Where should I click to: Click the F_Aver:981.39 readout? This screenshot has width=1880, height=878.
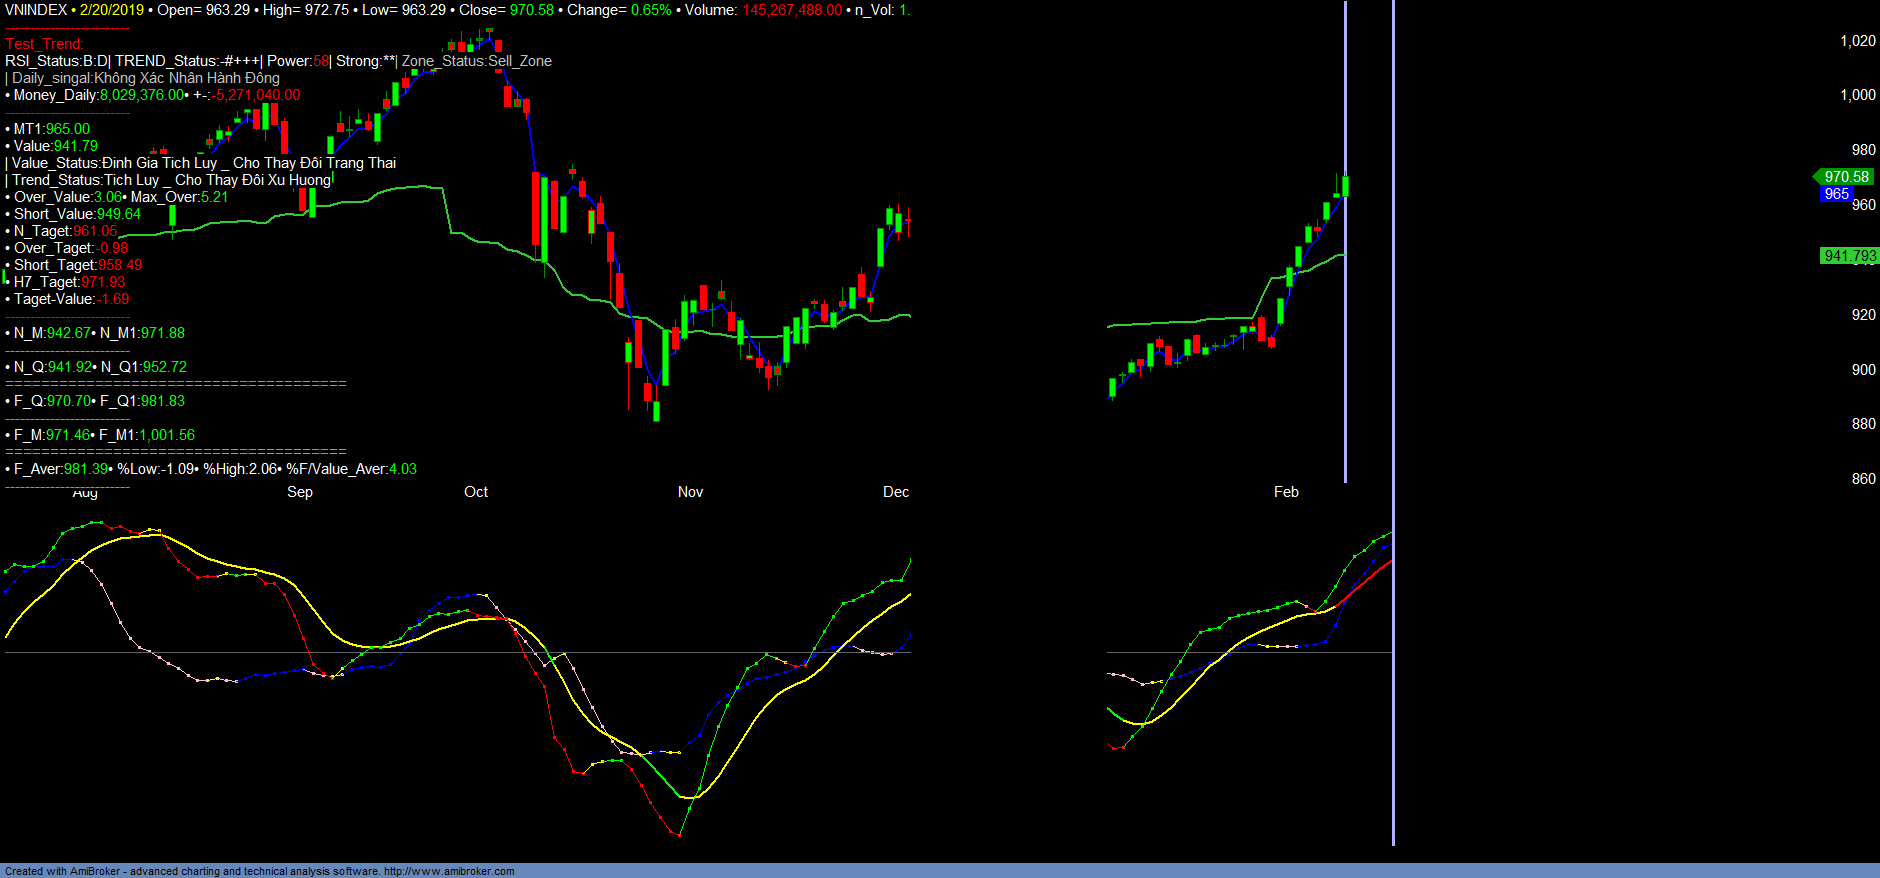57,469
